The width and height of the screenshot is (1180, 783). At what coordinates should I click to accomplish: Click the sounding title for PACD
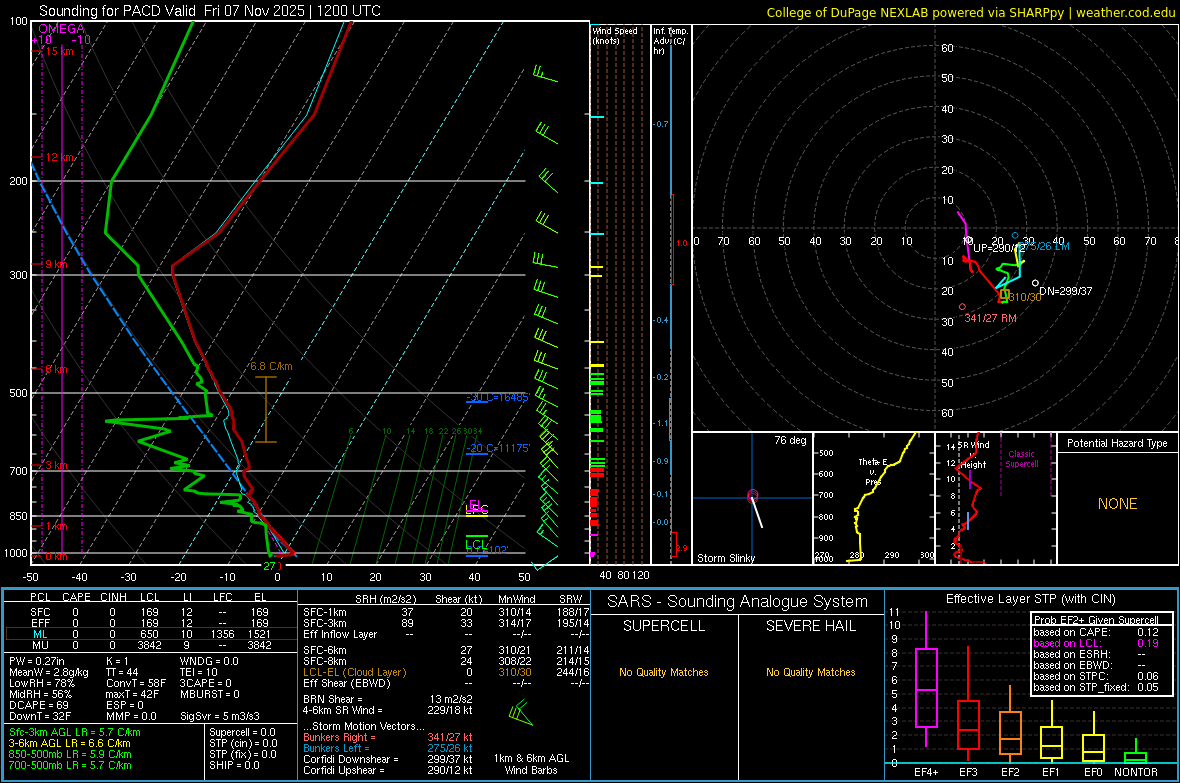209,11
